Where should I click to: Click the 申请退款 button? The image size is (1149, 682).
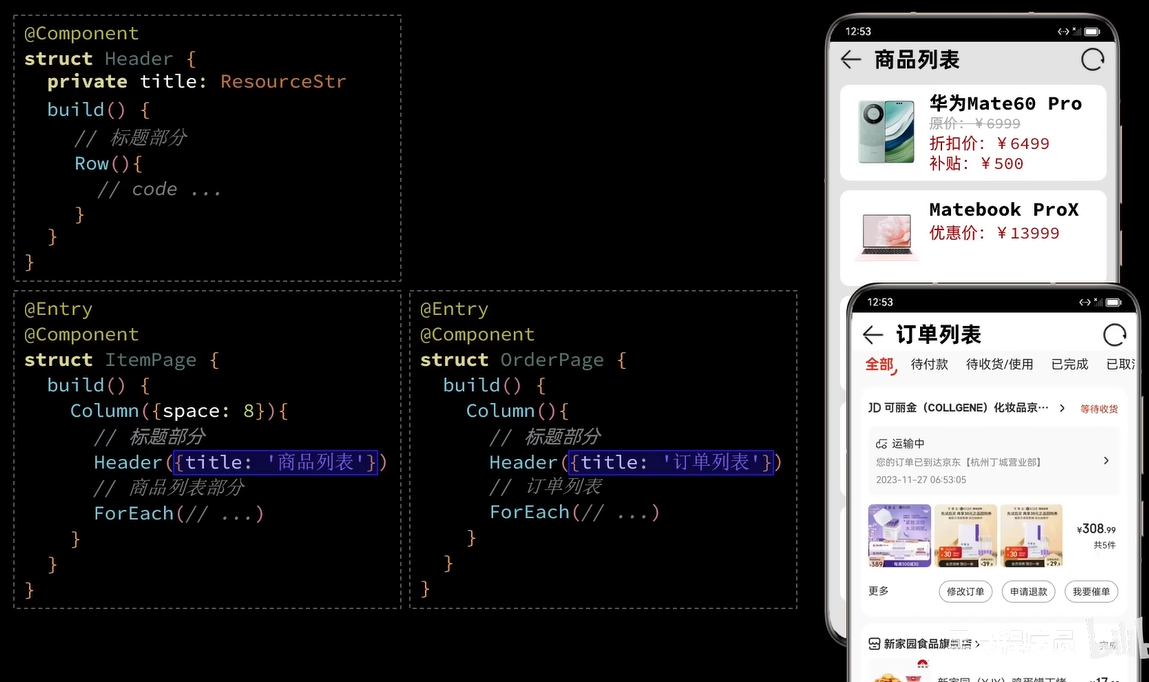coord(1028,591)
